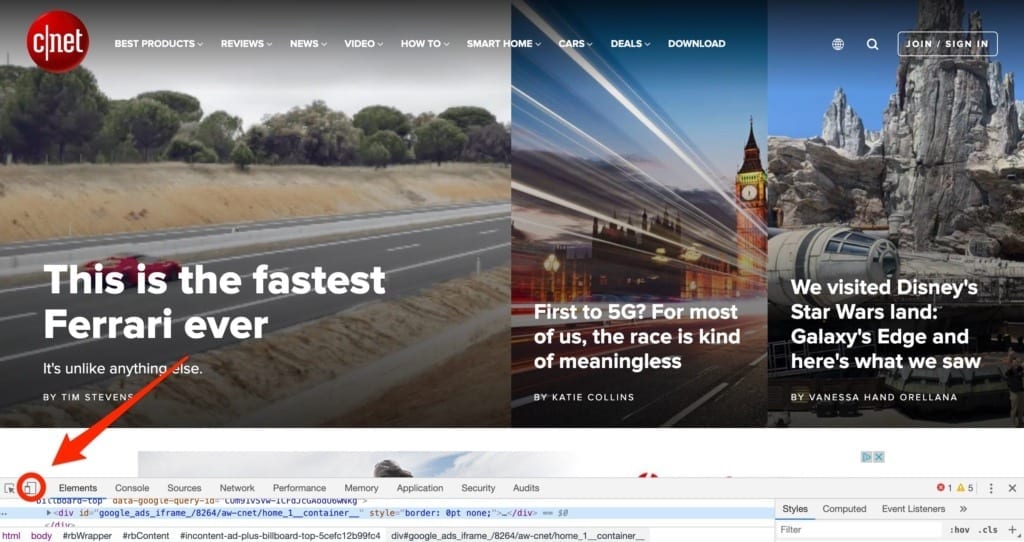Viewport: 1024px width, 542px height.
Task: Open the Smart Home dropdown menu
Action: pyautogui.click(x=504, y=44)
